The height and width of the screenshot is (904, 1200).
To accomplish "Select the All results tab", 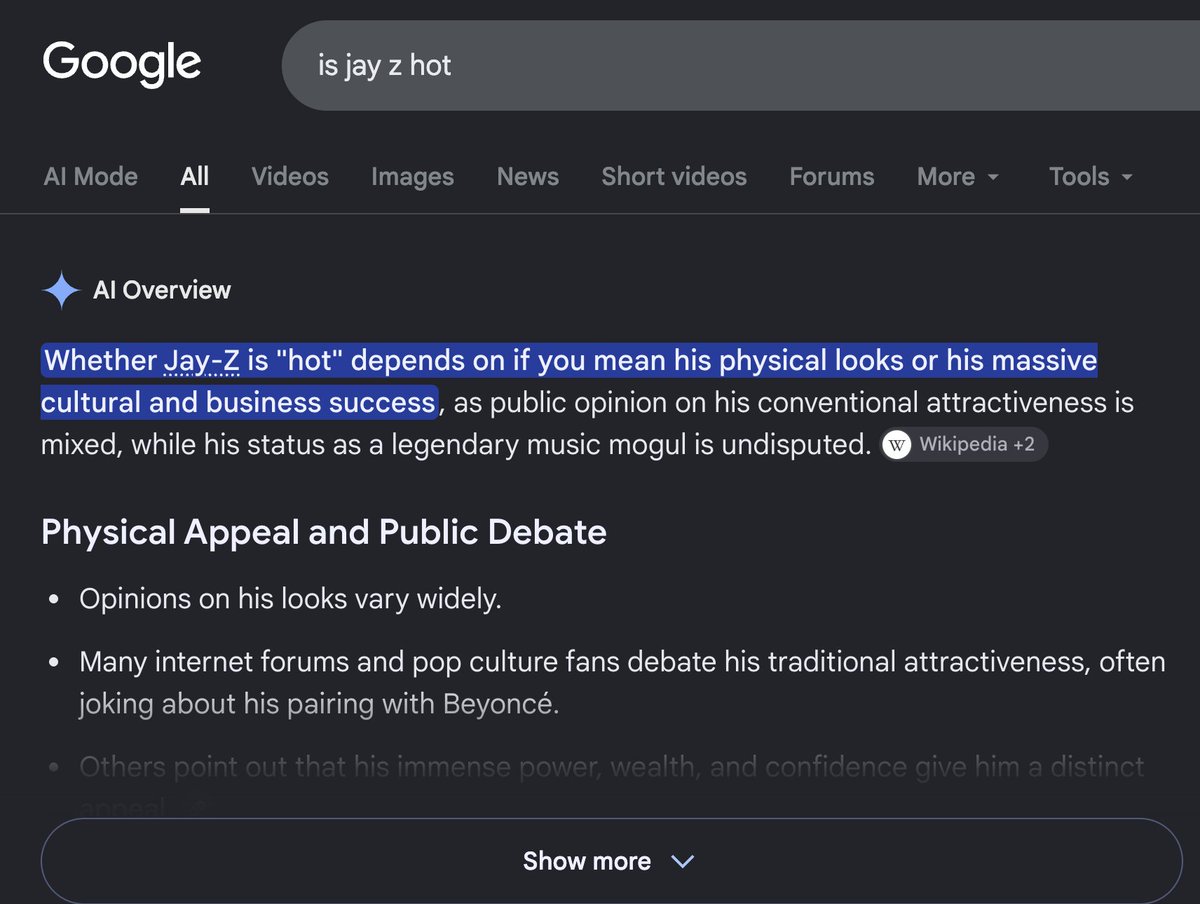I will click(x=195, y=177).
